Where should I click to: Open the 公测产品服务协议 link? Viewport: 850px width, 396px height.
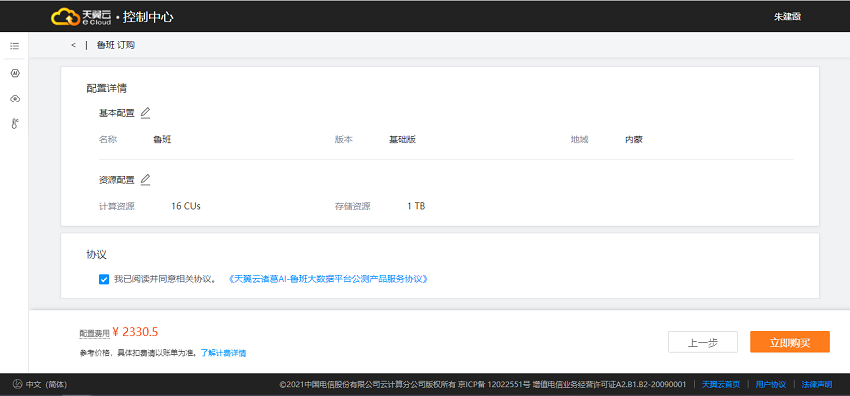pos(329,279)
